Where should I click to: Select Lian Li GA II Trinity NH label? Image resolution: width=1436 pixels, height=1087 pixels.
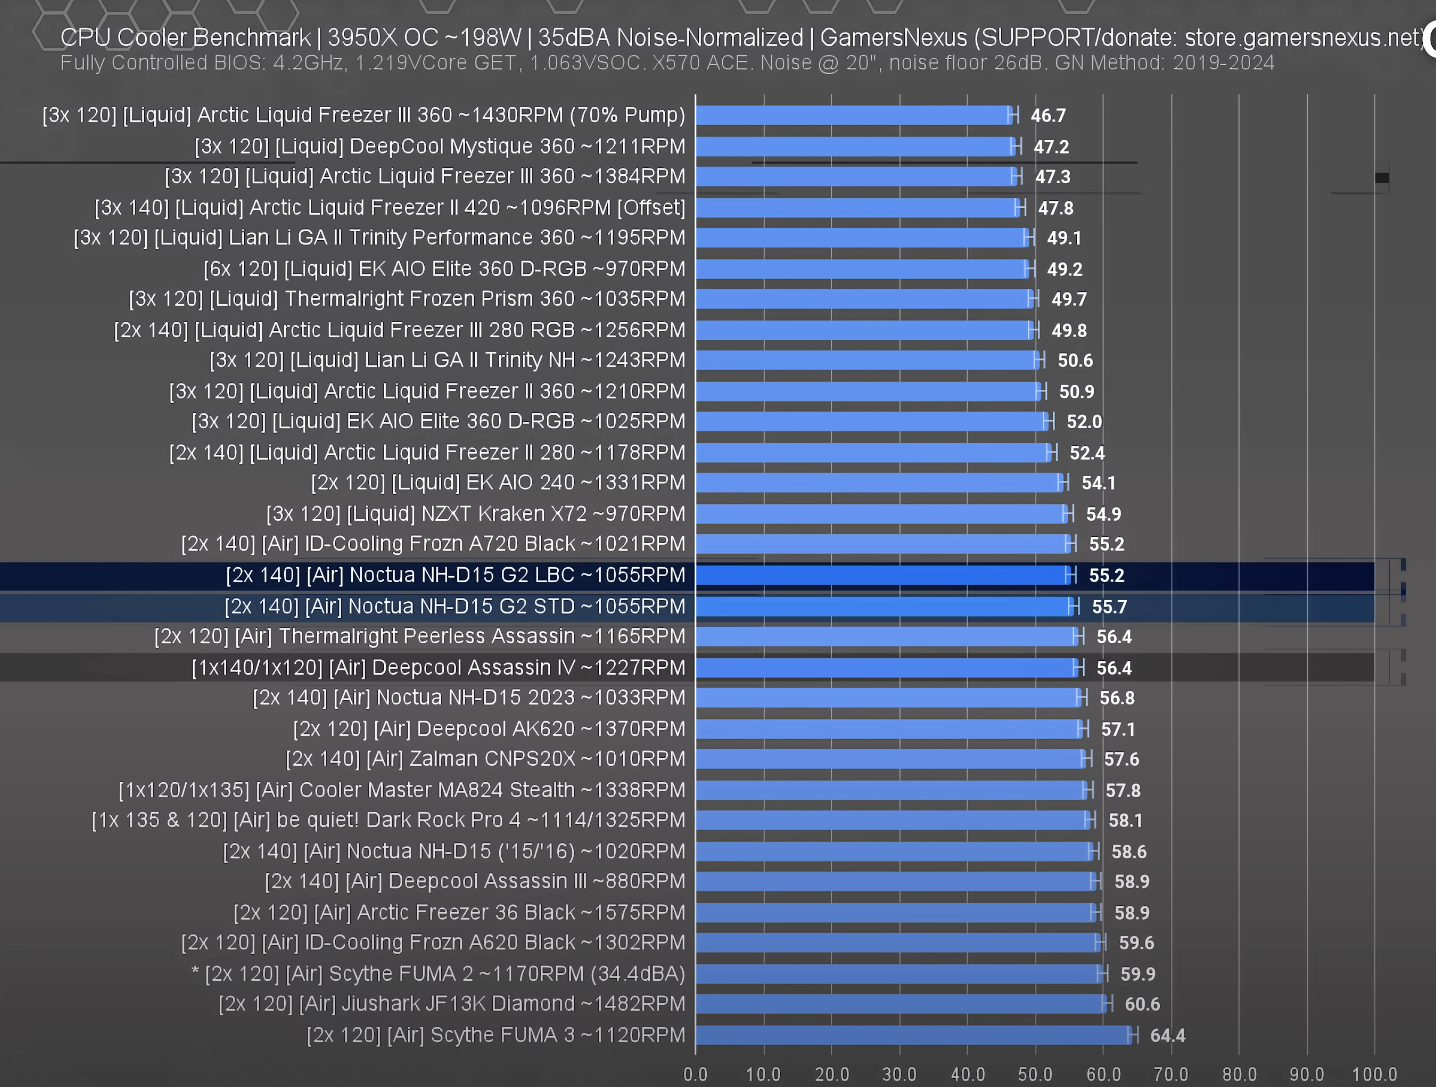pos(448,360)
